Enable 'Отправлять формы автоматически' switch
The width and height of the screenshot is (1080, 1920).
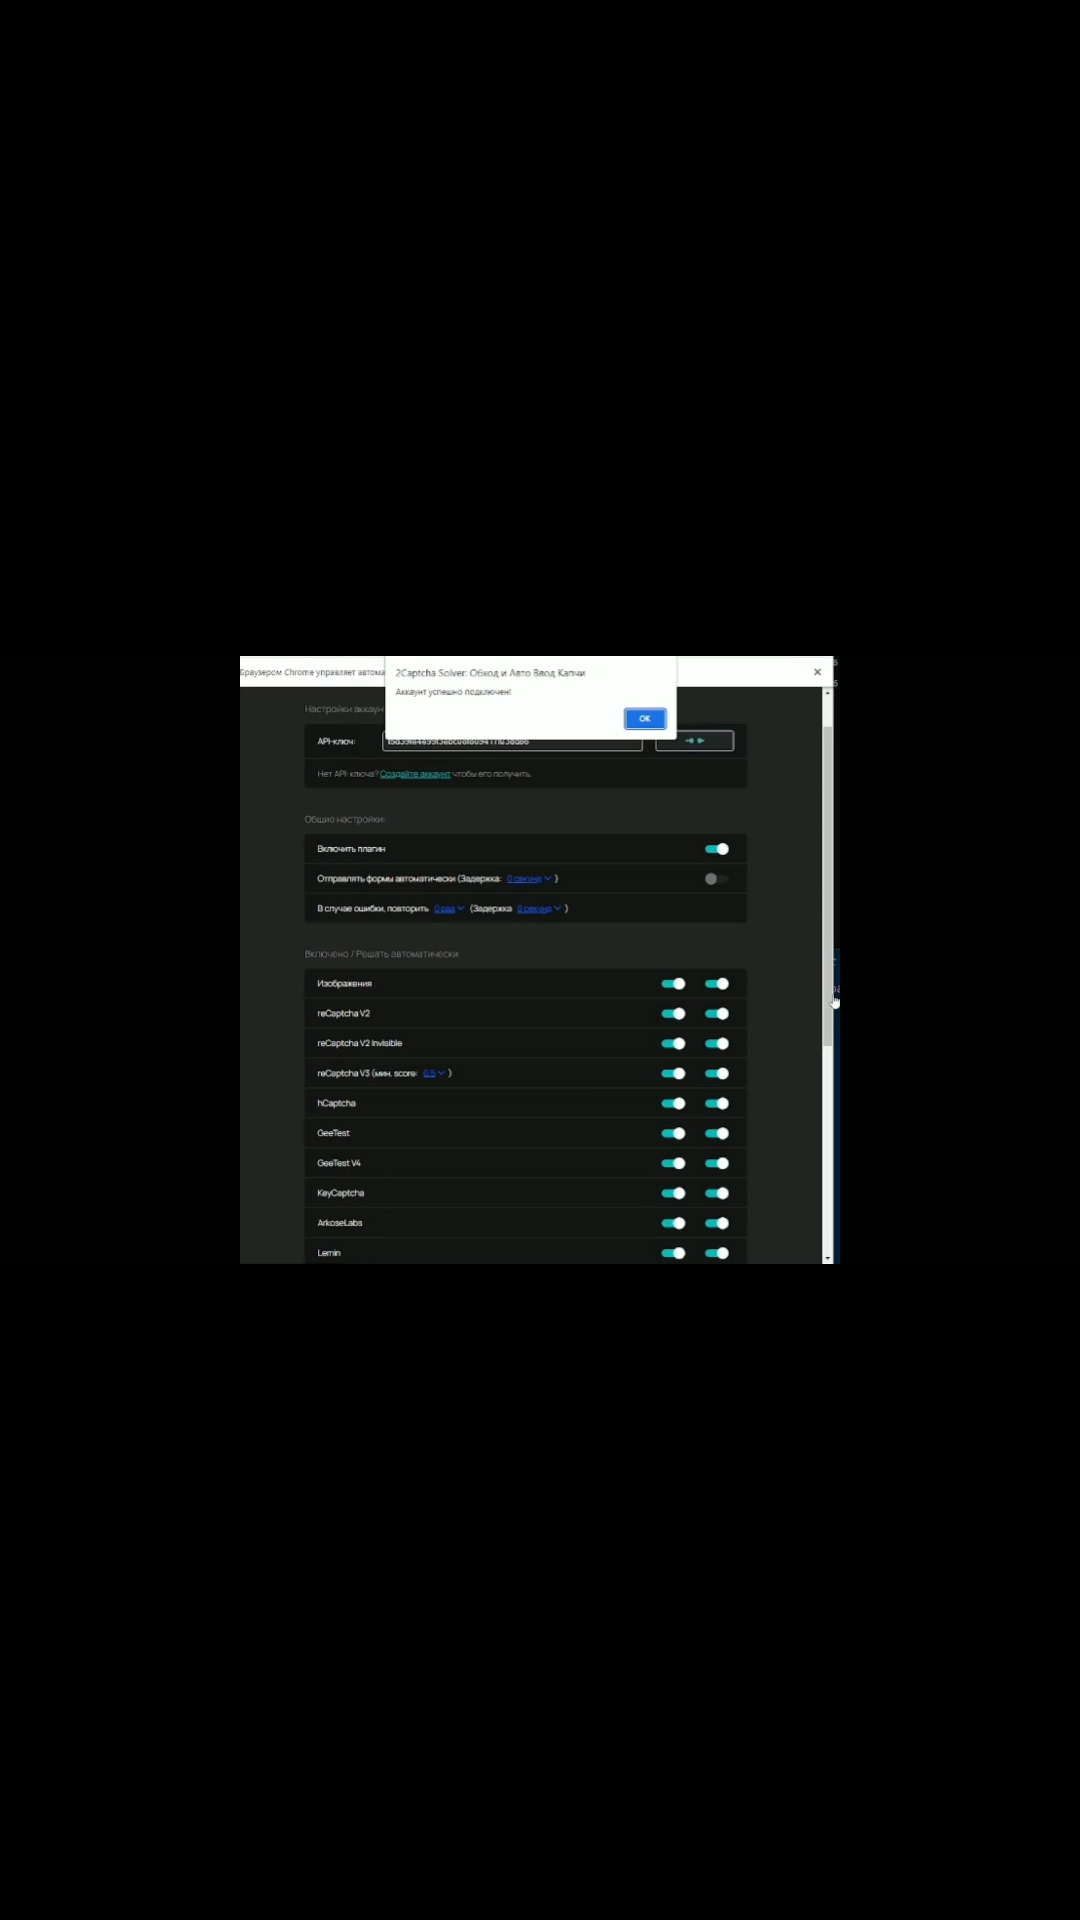click(717, 879)
